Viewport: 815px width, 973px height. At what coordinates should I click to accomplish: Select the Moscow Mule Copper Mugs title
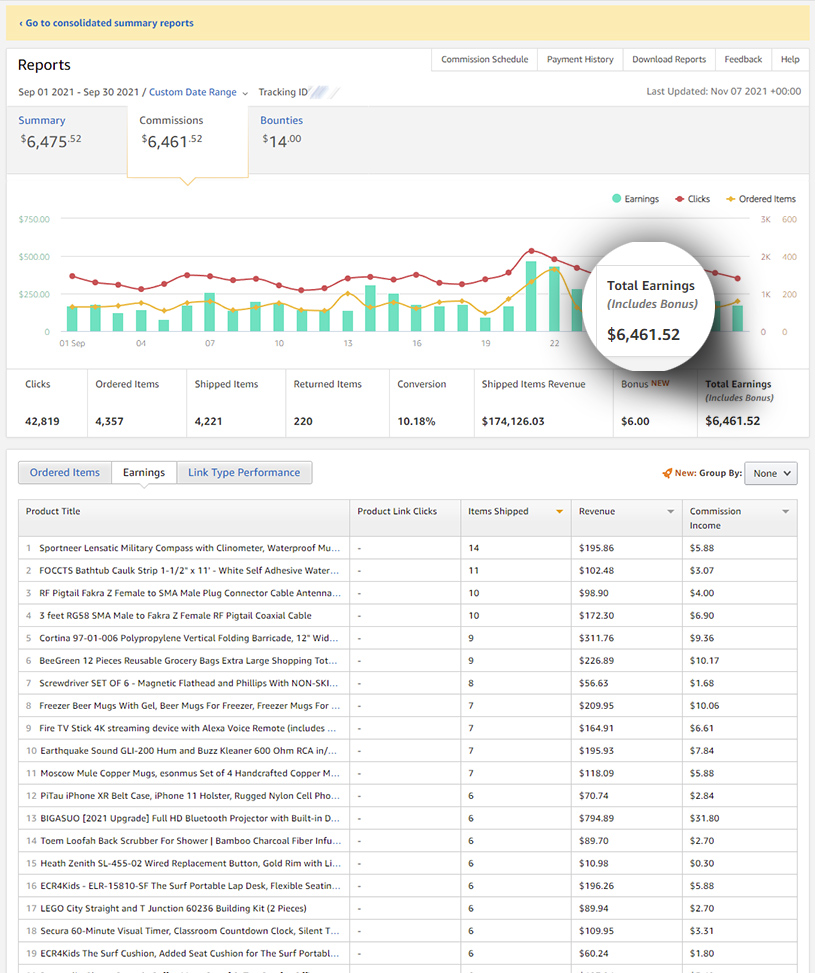pyautogui.click(x=190, y=773)
